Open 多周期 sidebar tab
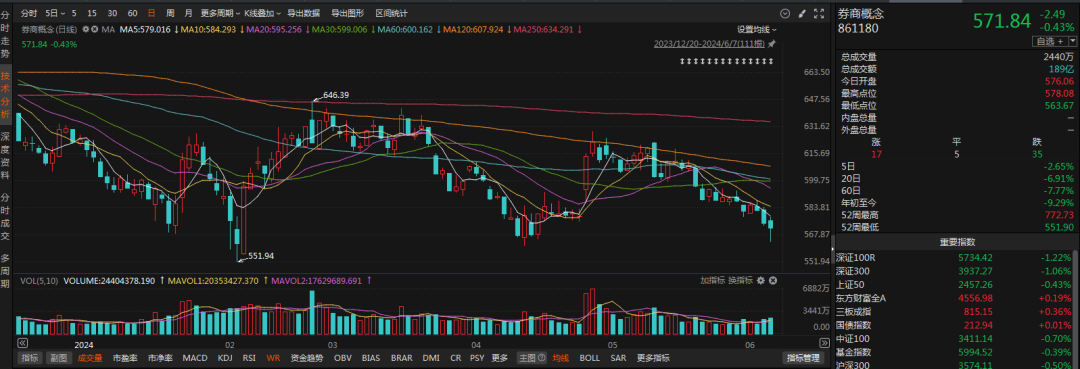Image resolution: width=1080 pixels, height=369 pixels. 6,271
